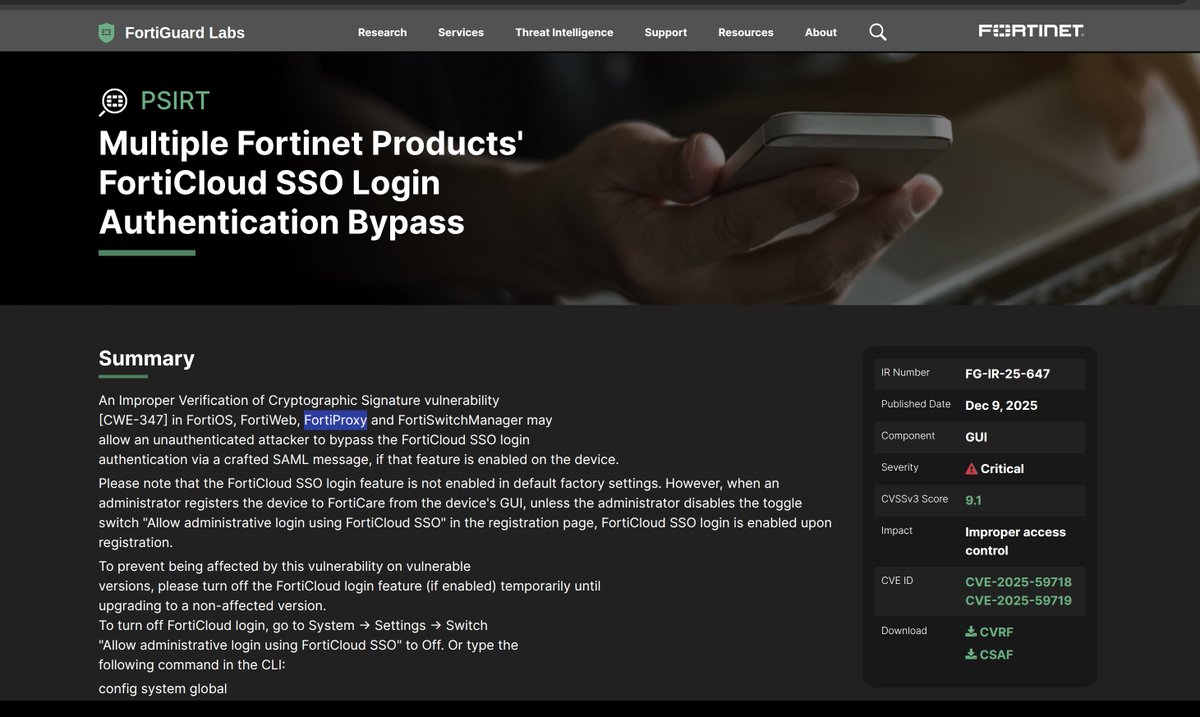
Task: Click the 'CVSSv3 Score' field label
Action: (x=913, y=498)
